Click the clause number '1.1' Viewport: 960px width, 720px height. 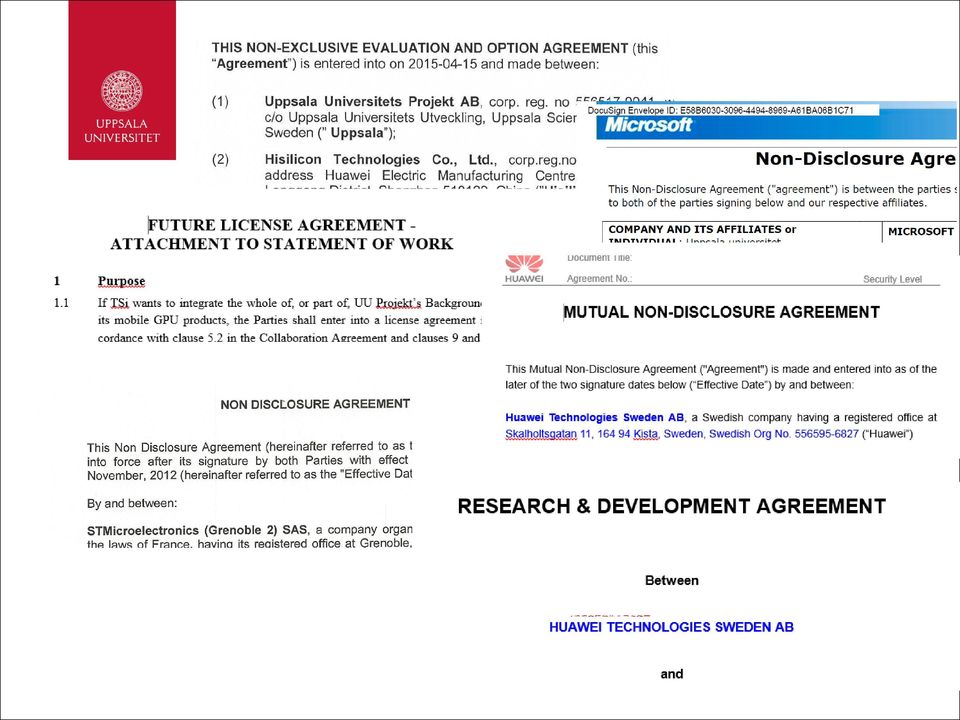(61, 302)
